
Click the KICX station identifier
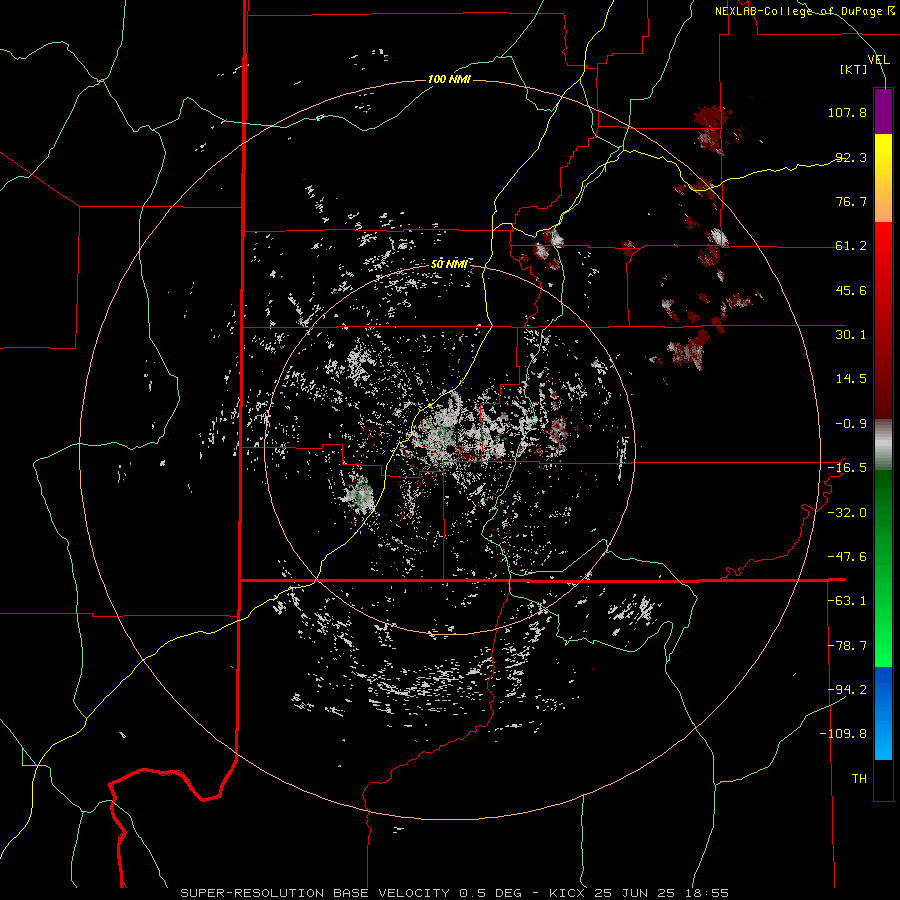pyautogui.click(x=568, y=893)
